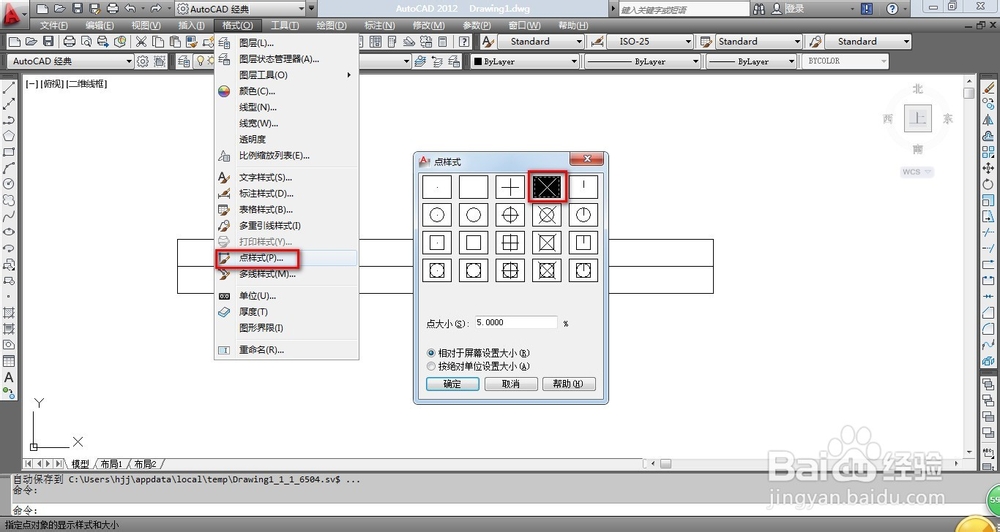Image resolution: width=1000 pixels, height=532 pixels.
Task: Choose single dot point style
Action: (x=436, y=187)
